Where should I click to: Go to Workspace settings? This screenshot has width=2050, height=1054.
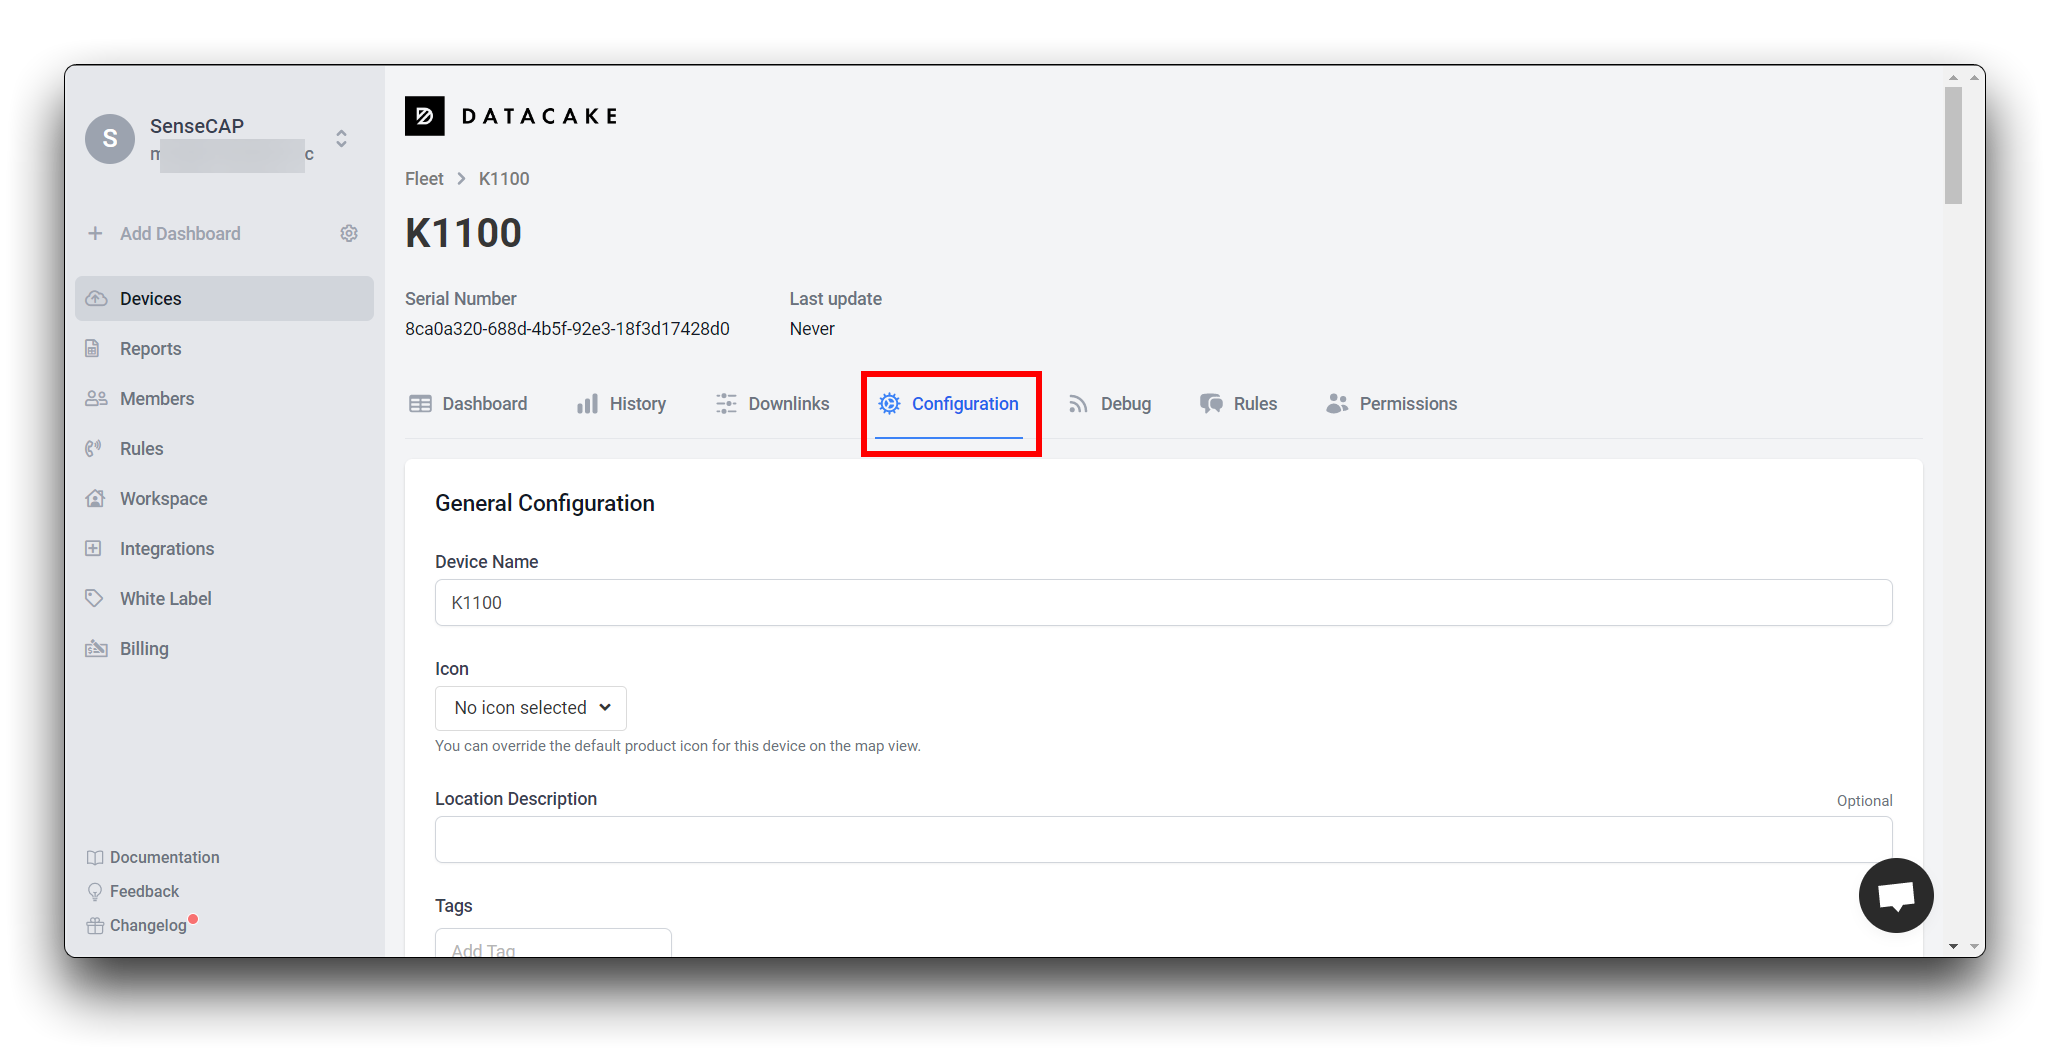[224, 498]
